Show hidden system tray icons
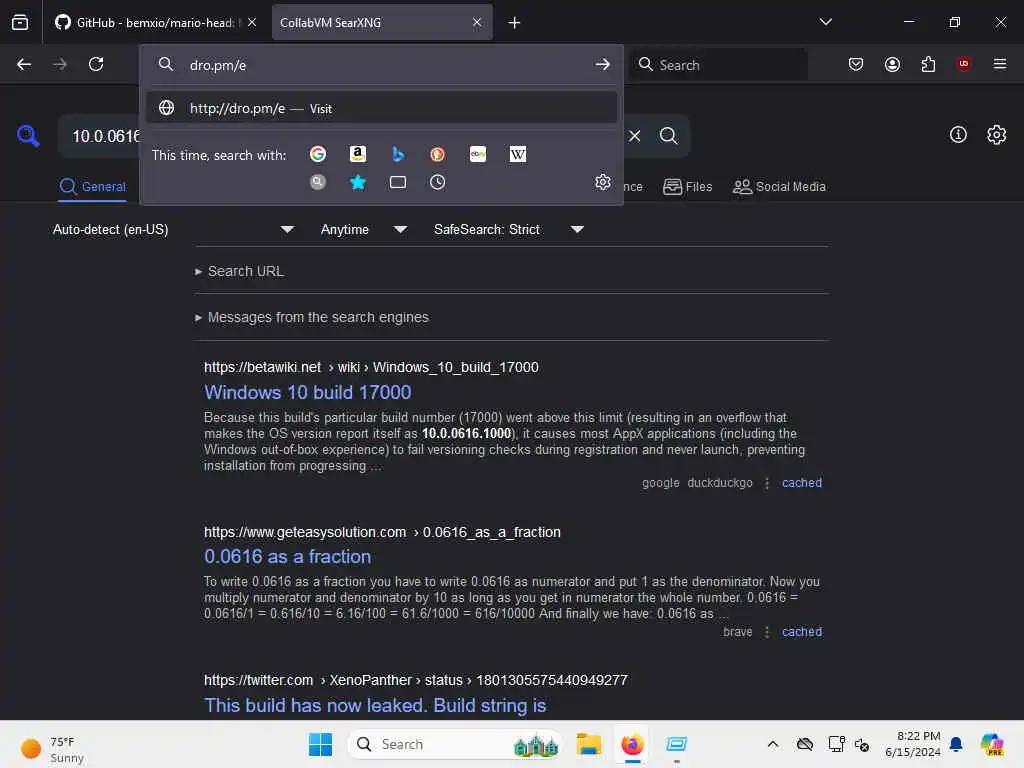Screen dimensions: 1024x768 click(773, 744)
